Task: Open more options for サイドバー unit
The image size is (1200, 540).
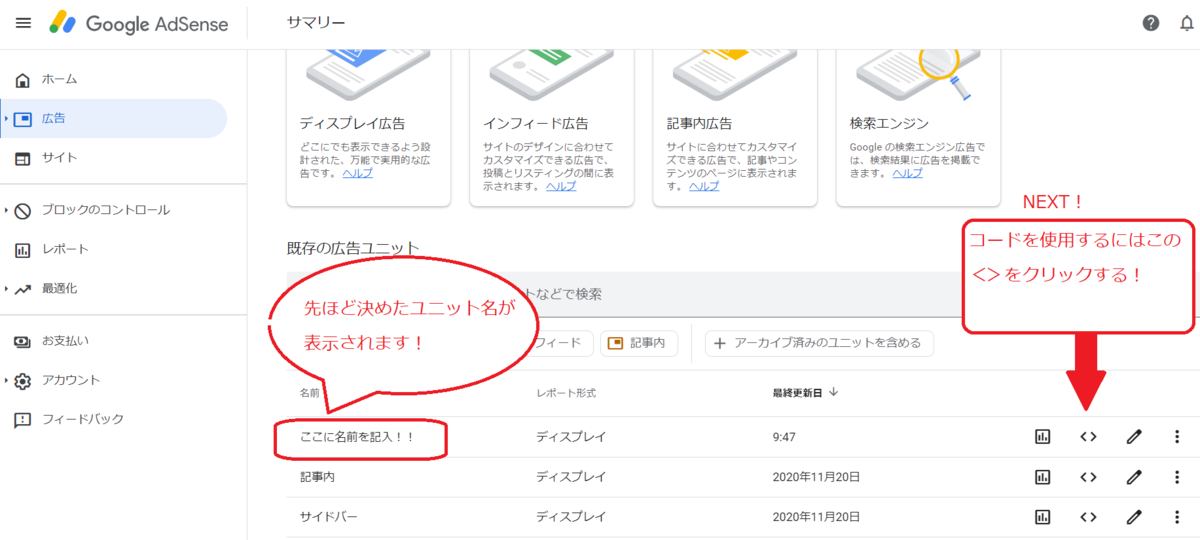Action: pos(1177,517)
